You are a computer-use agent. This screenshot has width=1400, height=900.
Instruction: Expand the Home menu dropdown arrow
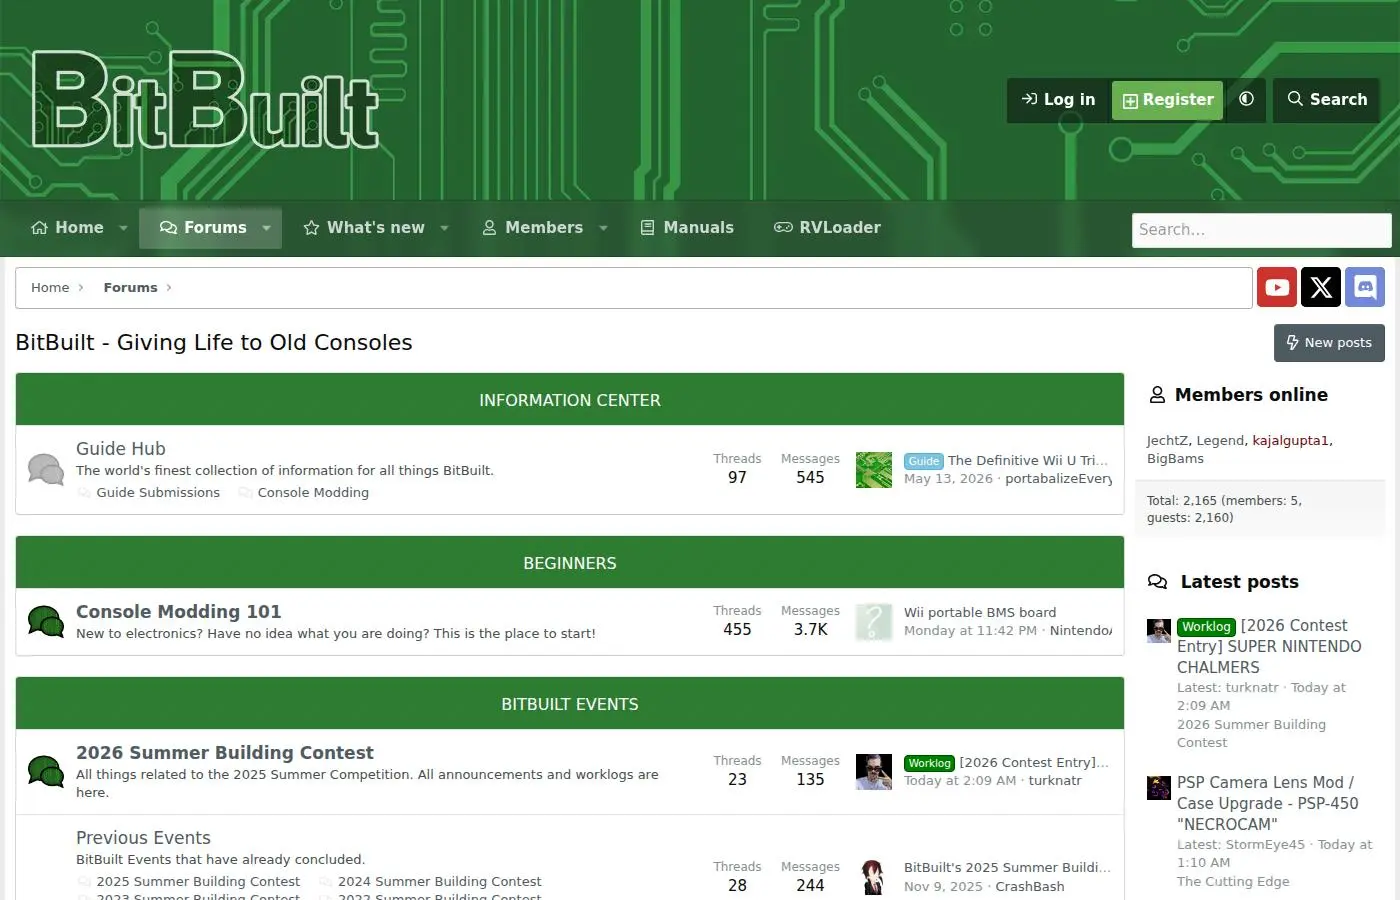[x=124, y=228]
